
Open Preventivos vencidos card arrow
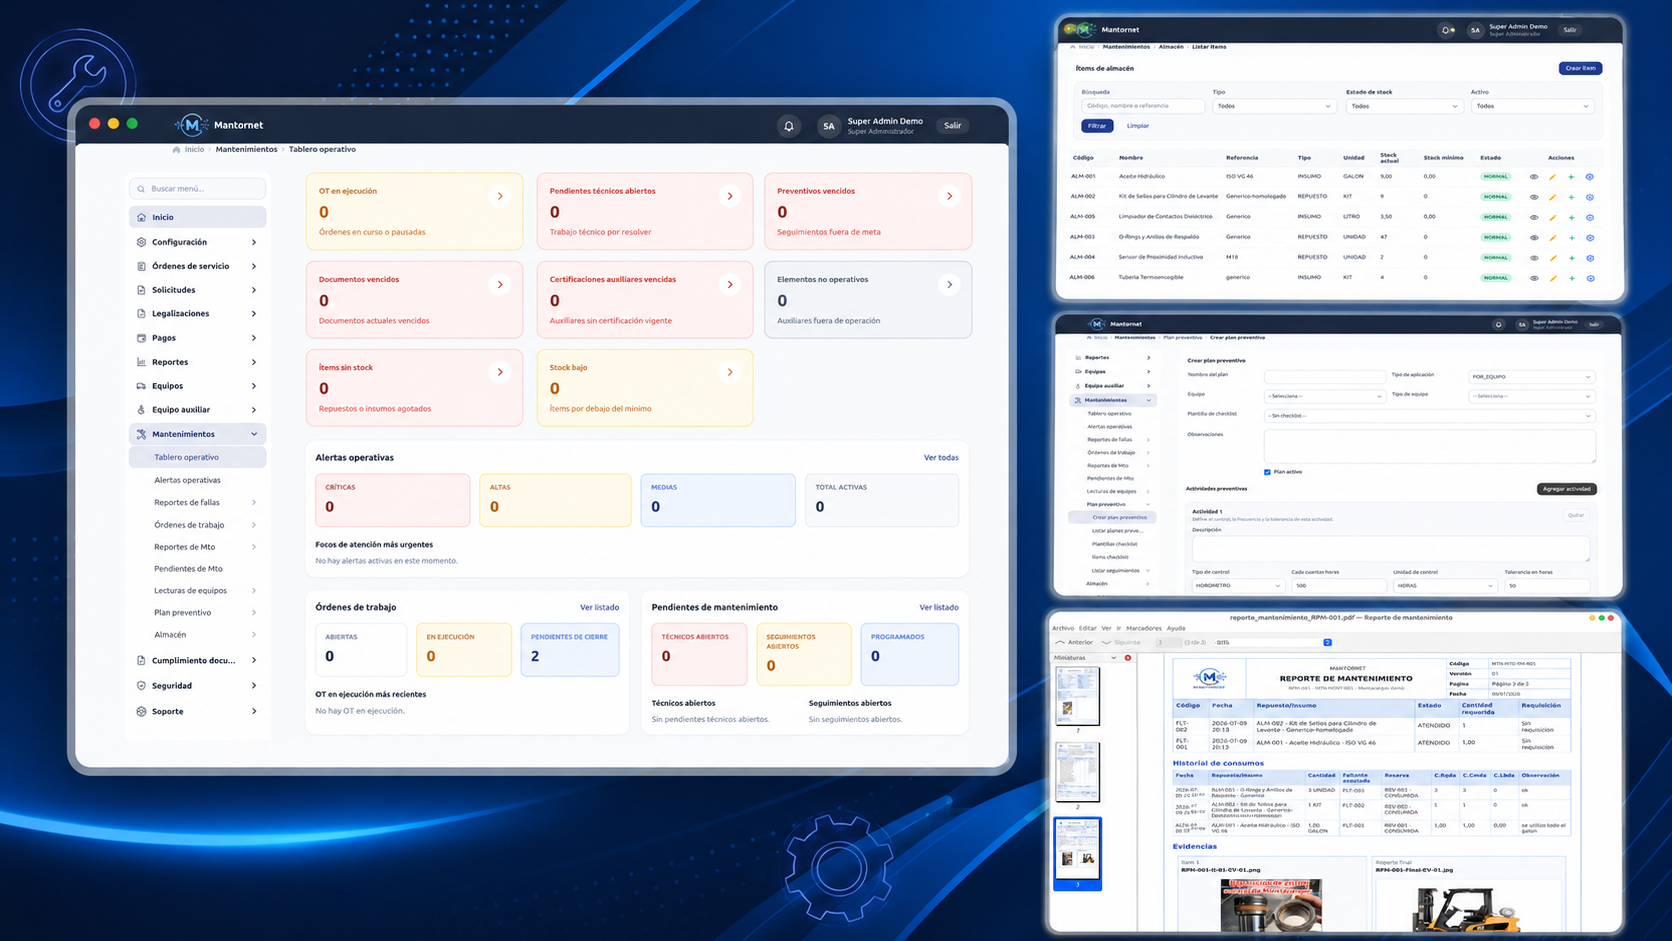click(x=949, y=196)
